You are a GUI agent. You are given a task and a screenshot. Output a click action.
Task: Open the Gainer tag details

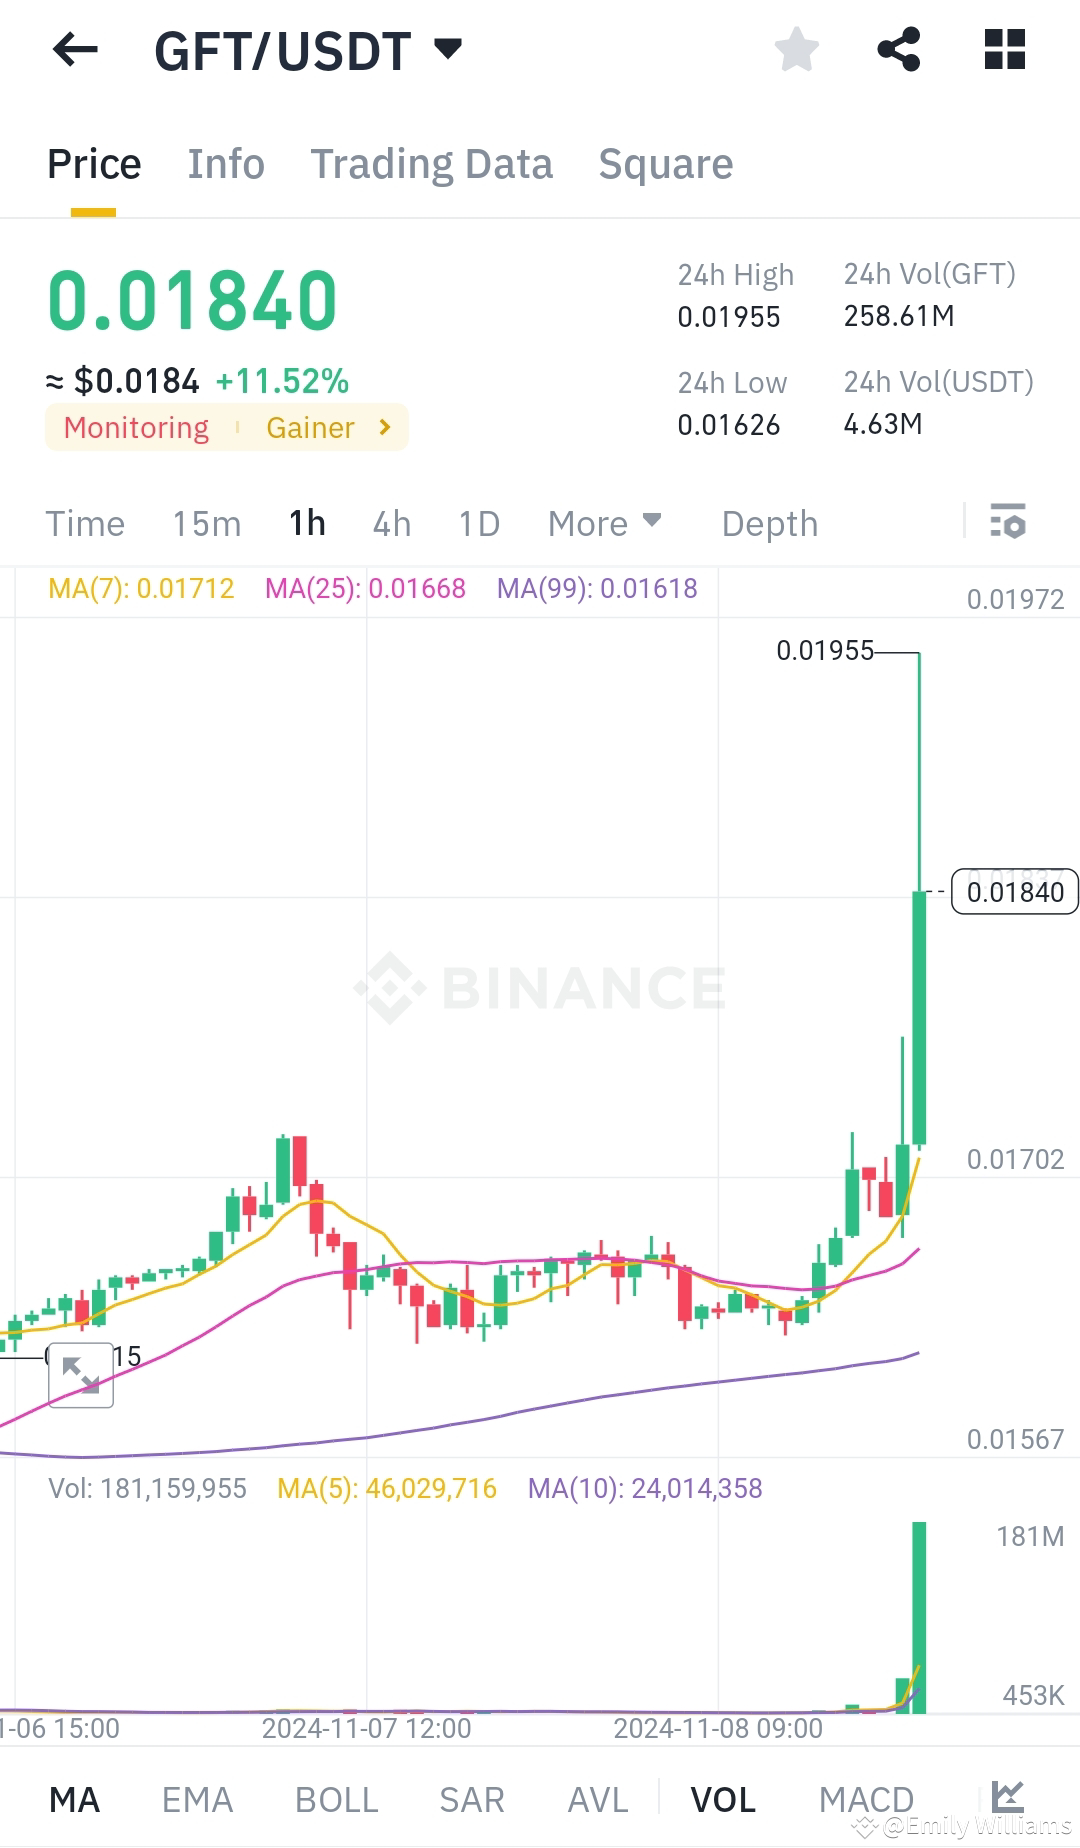click(x=311, y=428)
